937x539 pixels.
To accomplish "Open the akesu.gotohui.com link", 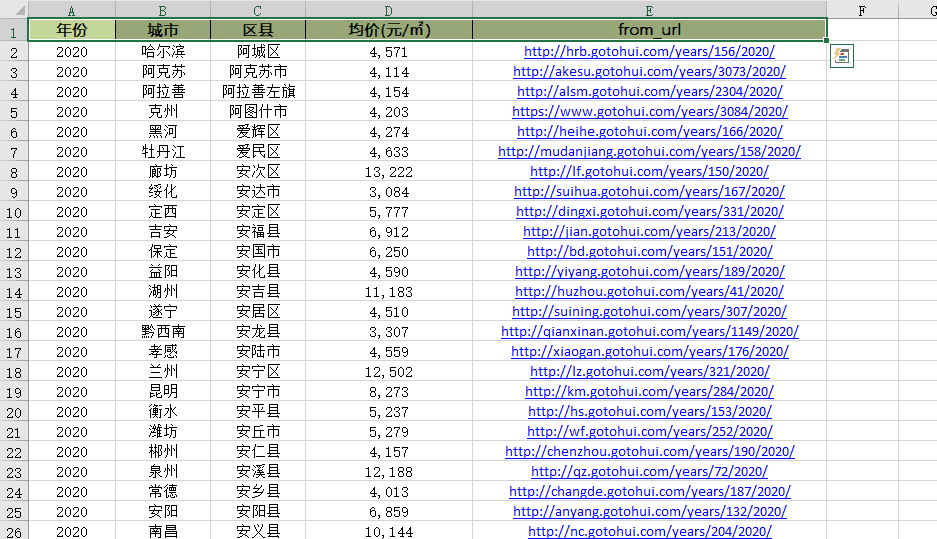I will [650, 72].
